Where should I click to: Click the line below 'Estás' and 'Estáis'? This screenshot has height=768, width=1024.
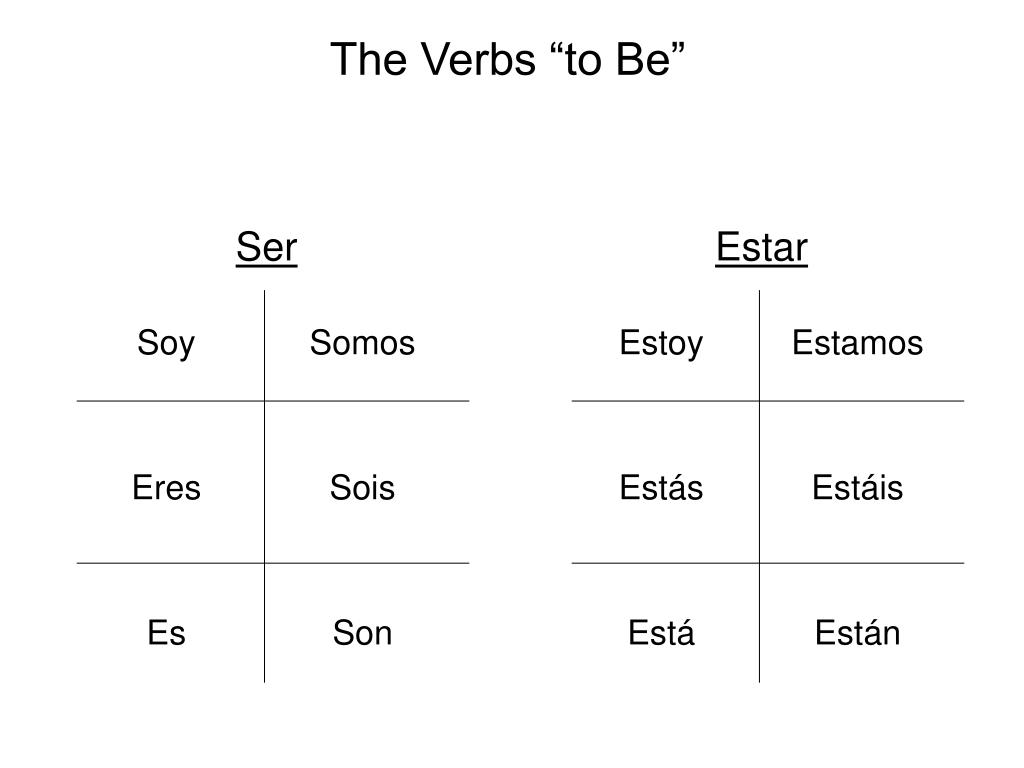point(768,563)
